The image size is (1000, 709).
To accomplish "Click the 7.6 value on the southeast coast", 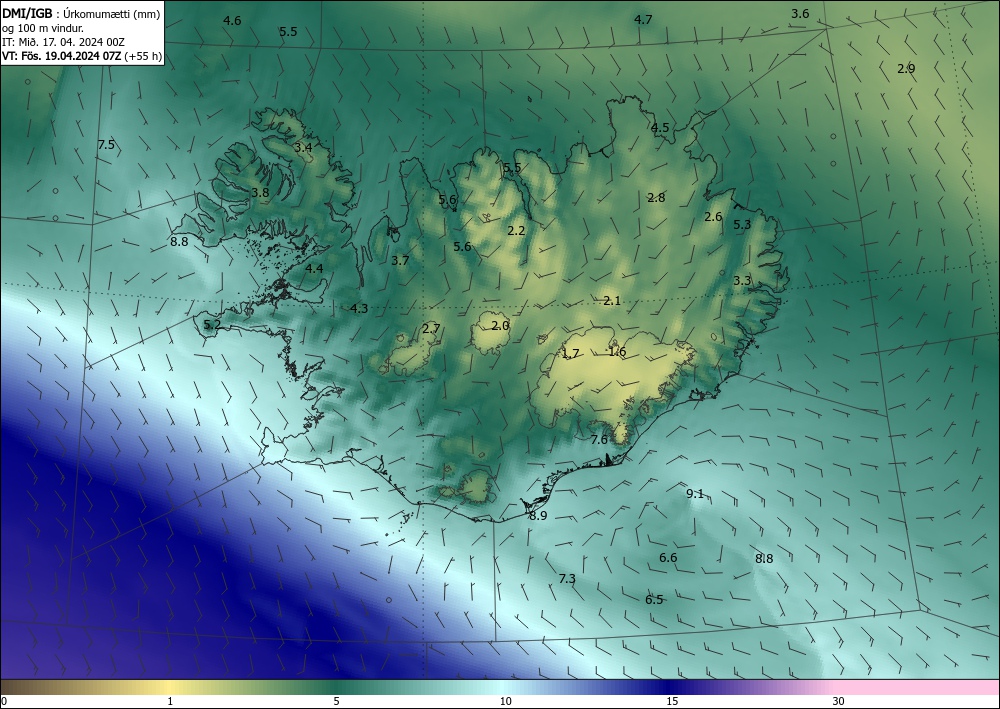I will tap(599, 439).
